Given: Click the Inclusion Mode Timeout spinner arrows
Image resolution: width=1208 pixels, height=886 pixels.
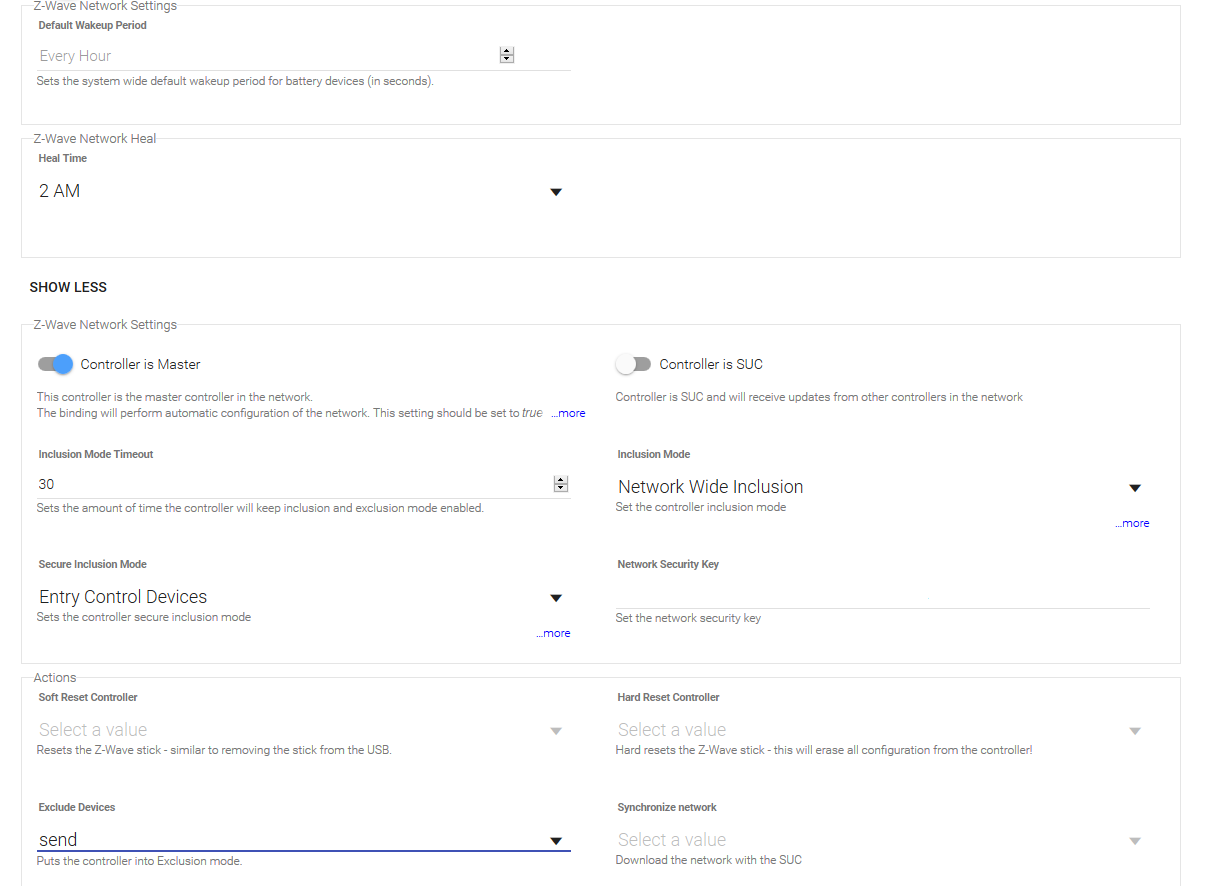Looking at the screenshot, I should pyautogui.click(x=561, y=484).
